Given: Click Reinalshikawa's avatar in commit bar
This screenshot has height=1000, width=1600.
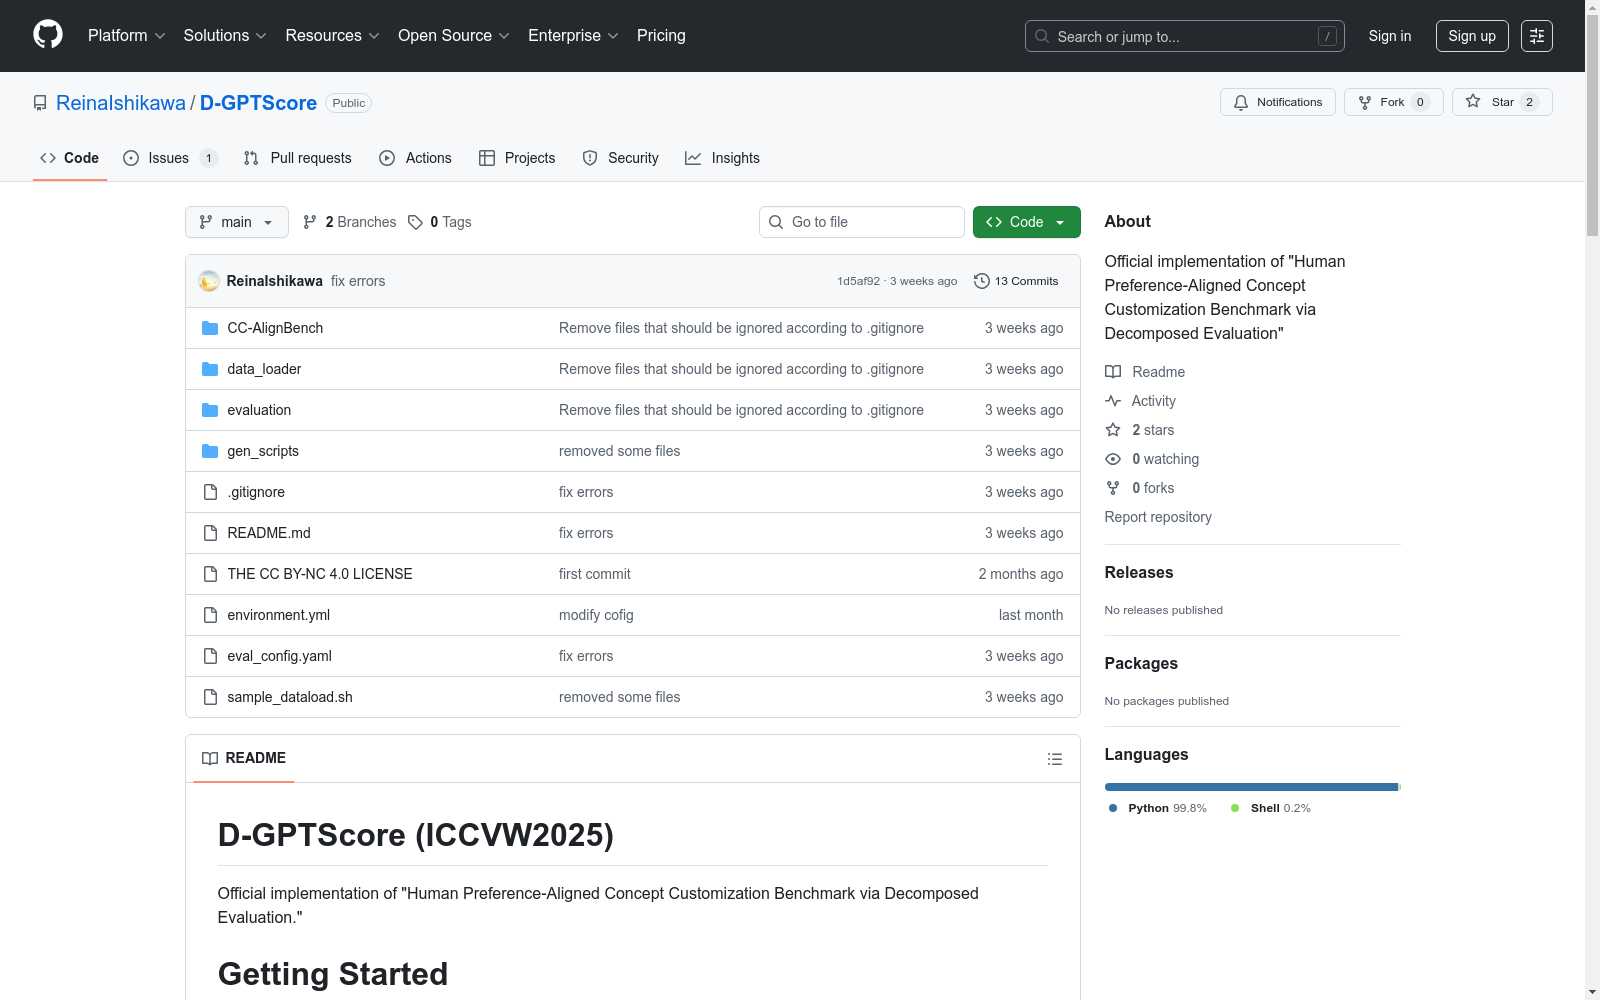Looking at the screenshot, I should tap(209, 281).
